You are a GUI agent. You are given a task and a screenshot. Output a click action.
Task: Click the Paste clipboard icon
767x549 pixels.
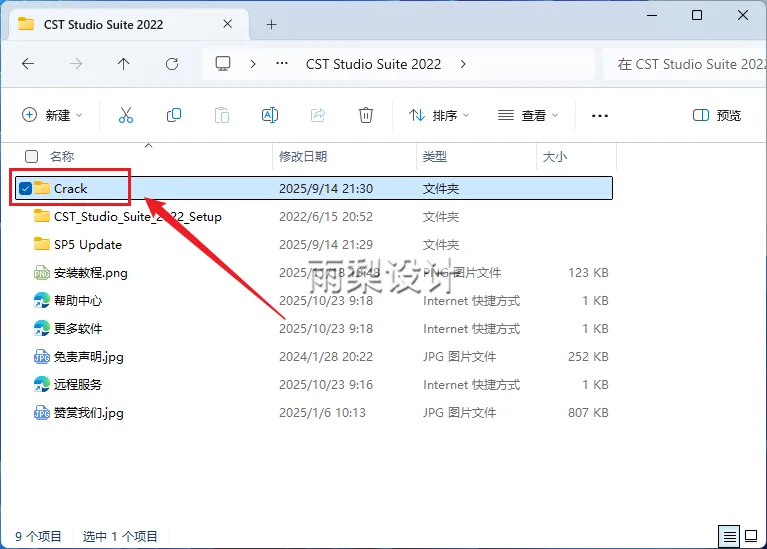[222, 115]
